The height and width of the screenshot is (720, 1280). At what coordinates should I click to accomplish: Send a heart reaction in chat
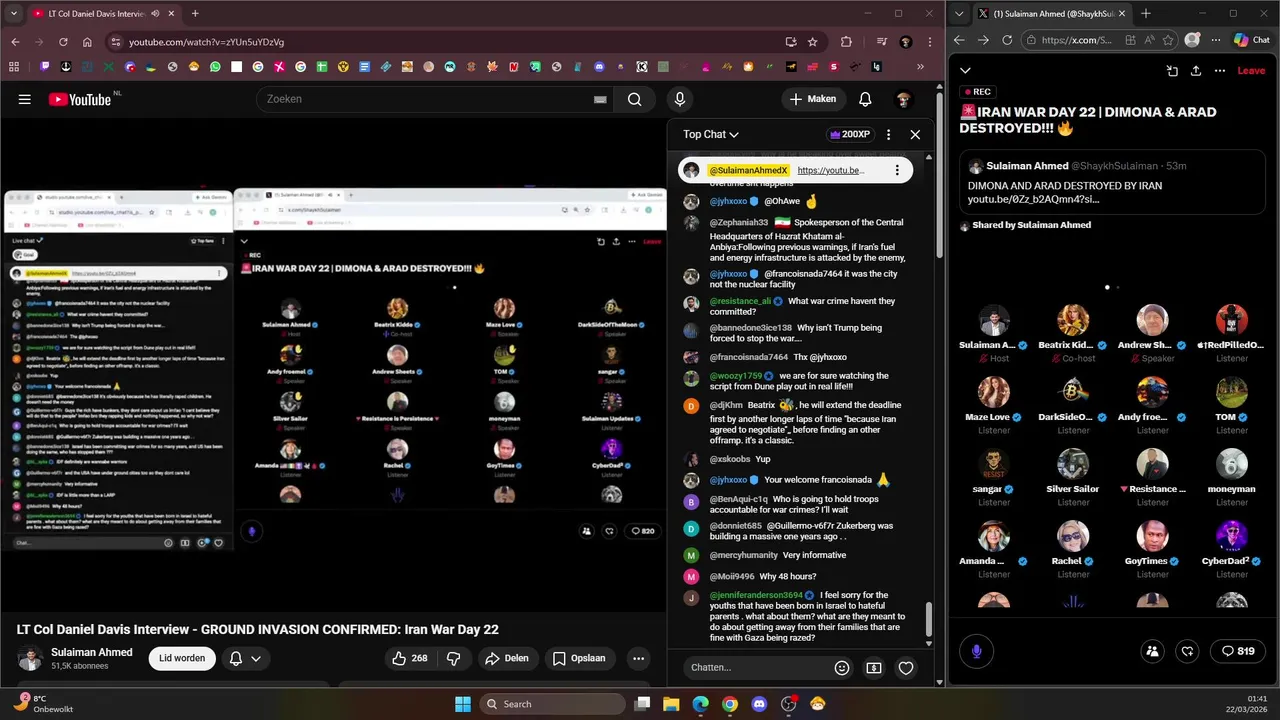click(x=906, y=667)
